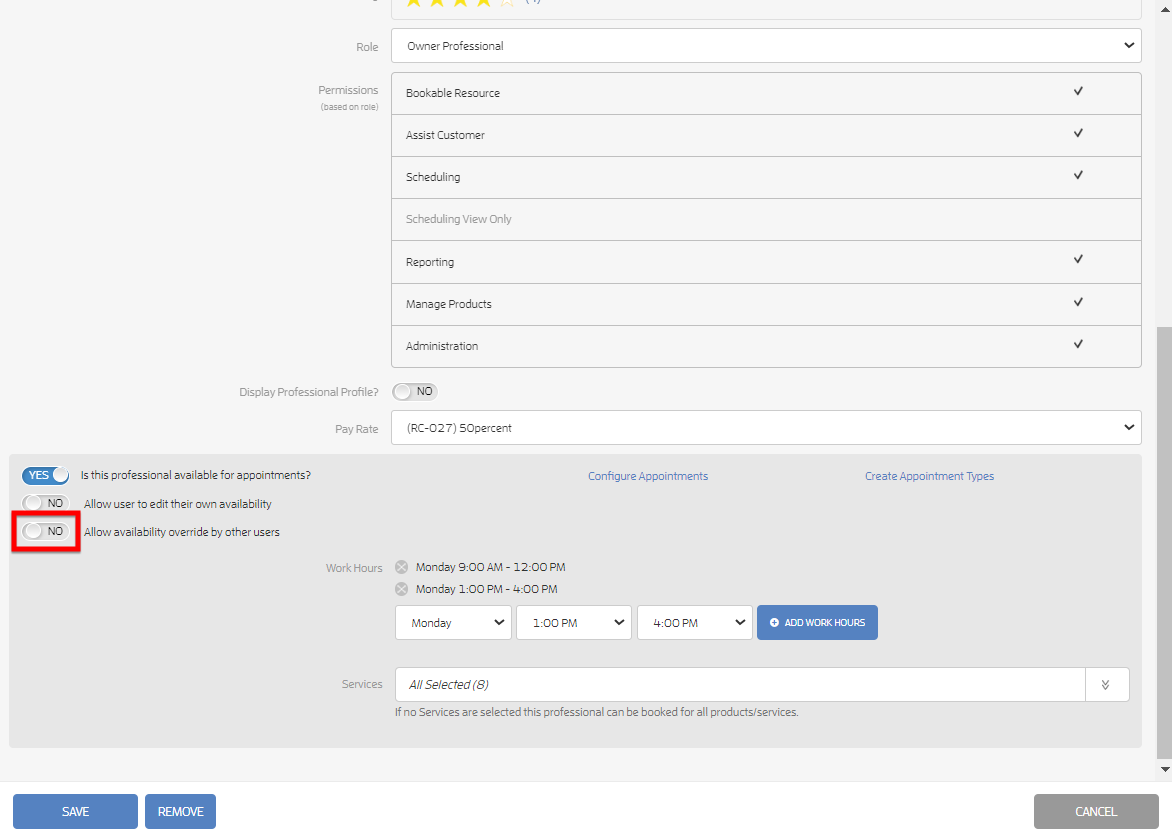This screenshot has width=1172, height=840.
Task: Expand the Services list with double chevron
Action: tap(1105, 685)
